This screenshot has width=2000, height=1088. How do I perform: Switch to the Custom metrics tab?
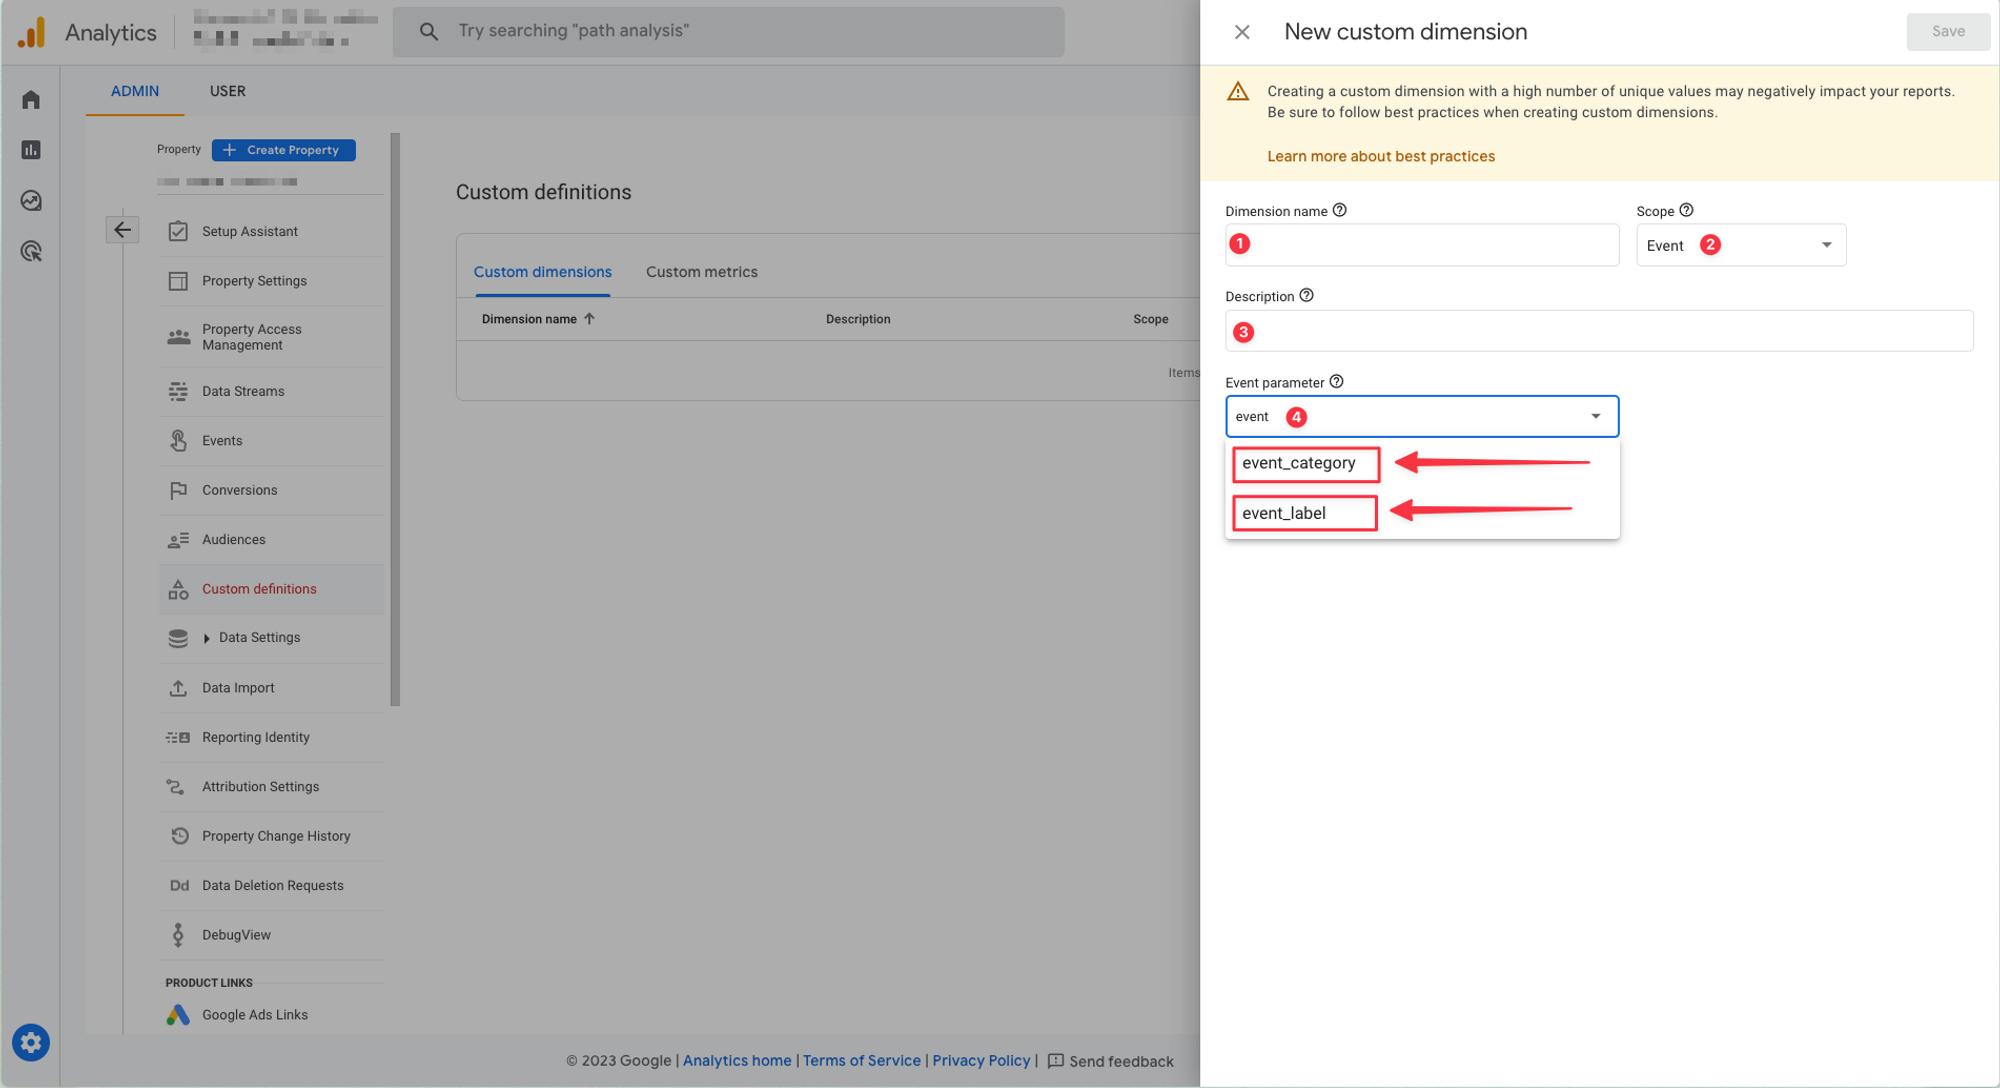click(701, 272)
